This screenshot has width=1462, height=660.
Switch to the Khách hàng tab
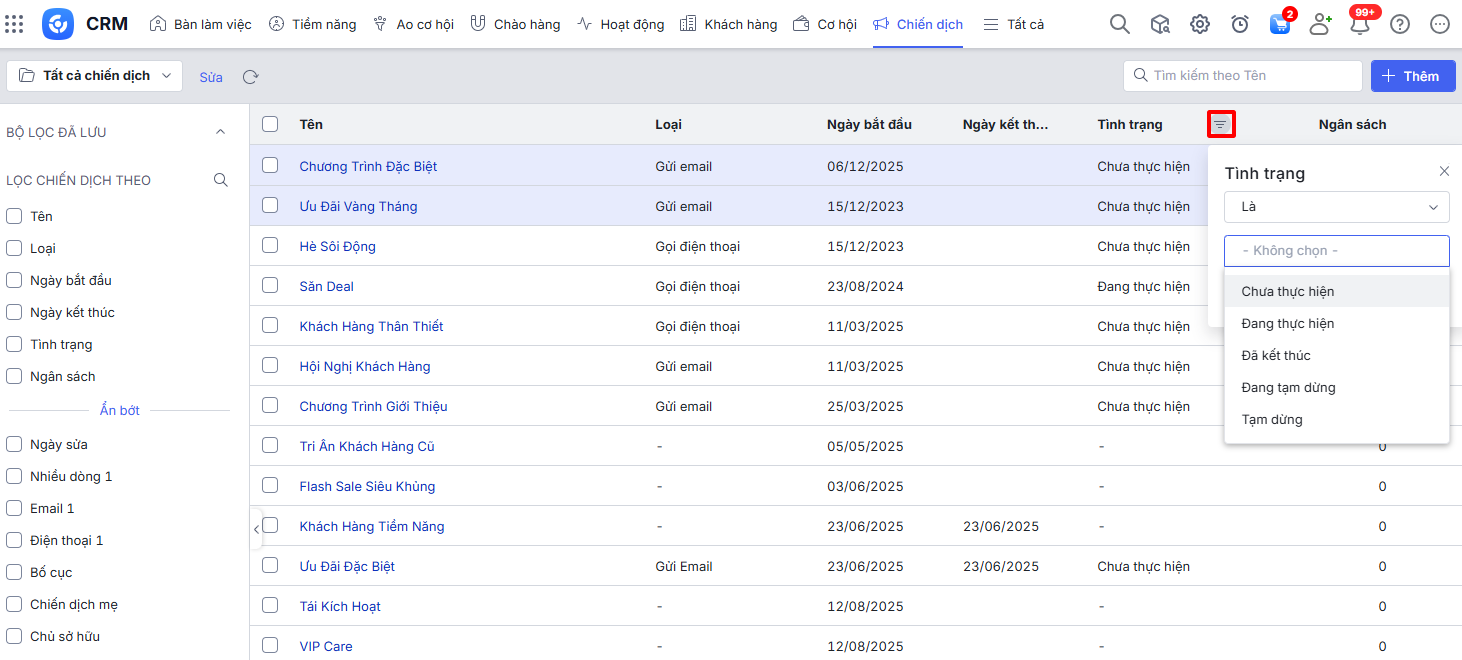729,24
